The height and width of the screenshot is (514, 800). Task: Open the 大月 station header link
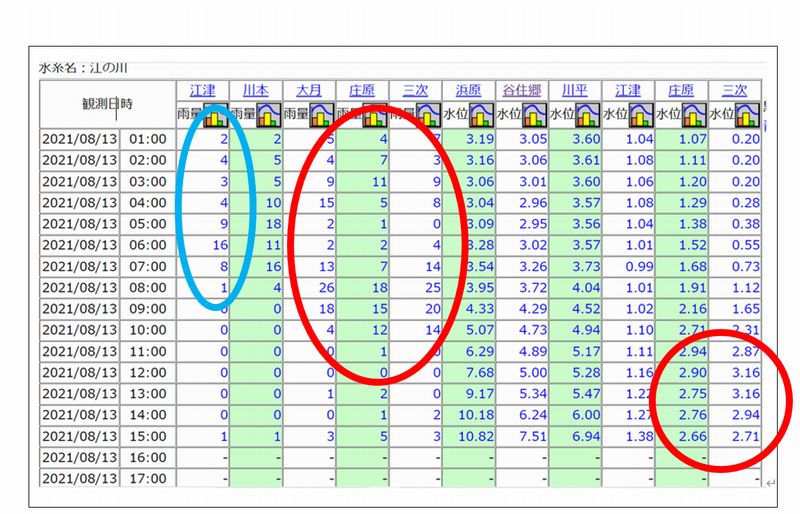pyautogui.click(x=309, y=91)
